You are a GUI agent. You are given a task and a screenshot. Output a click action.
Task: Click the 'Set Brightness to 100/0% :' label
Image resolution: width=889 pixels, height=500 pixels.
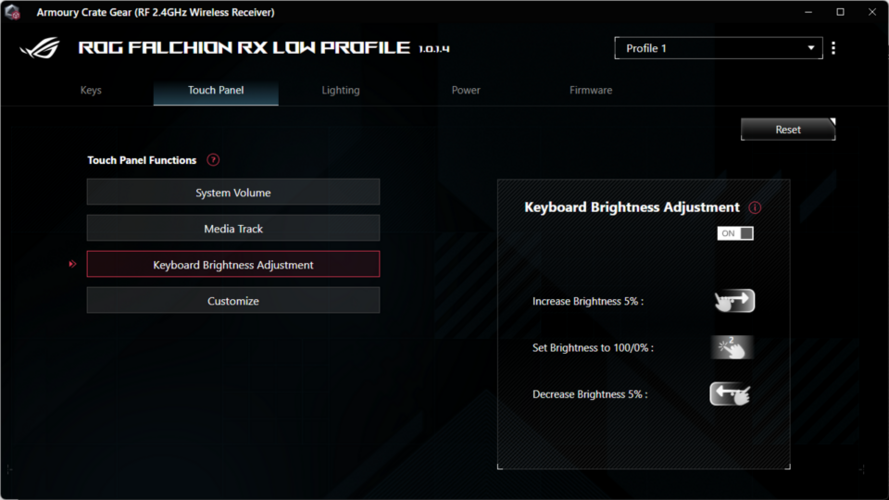[593, 348]
